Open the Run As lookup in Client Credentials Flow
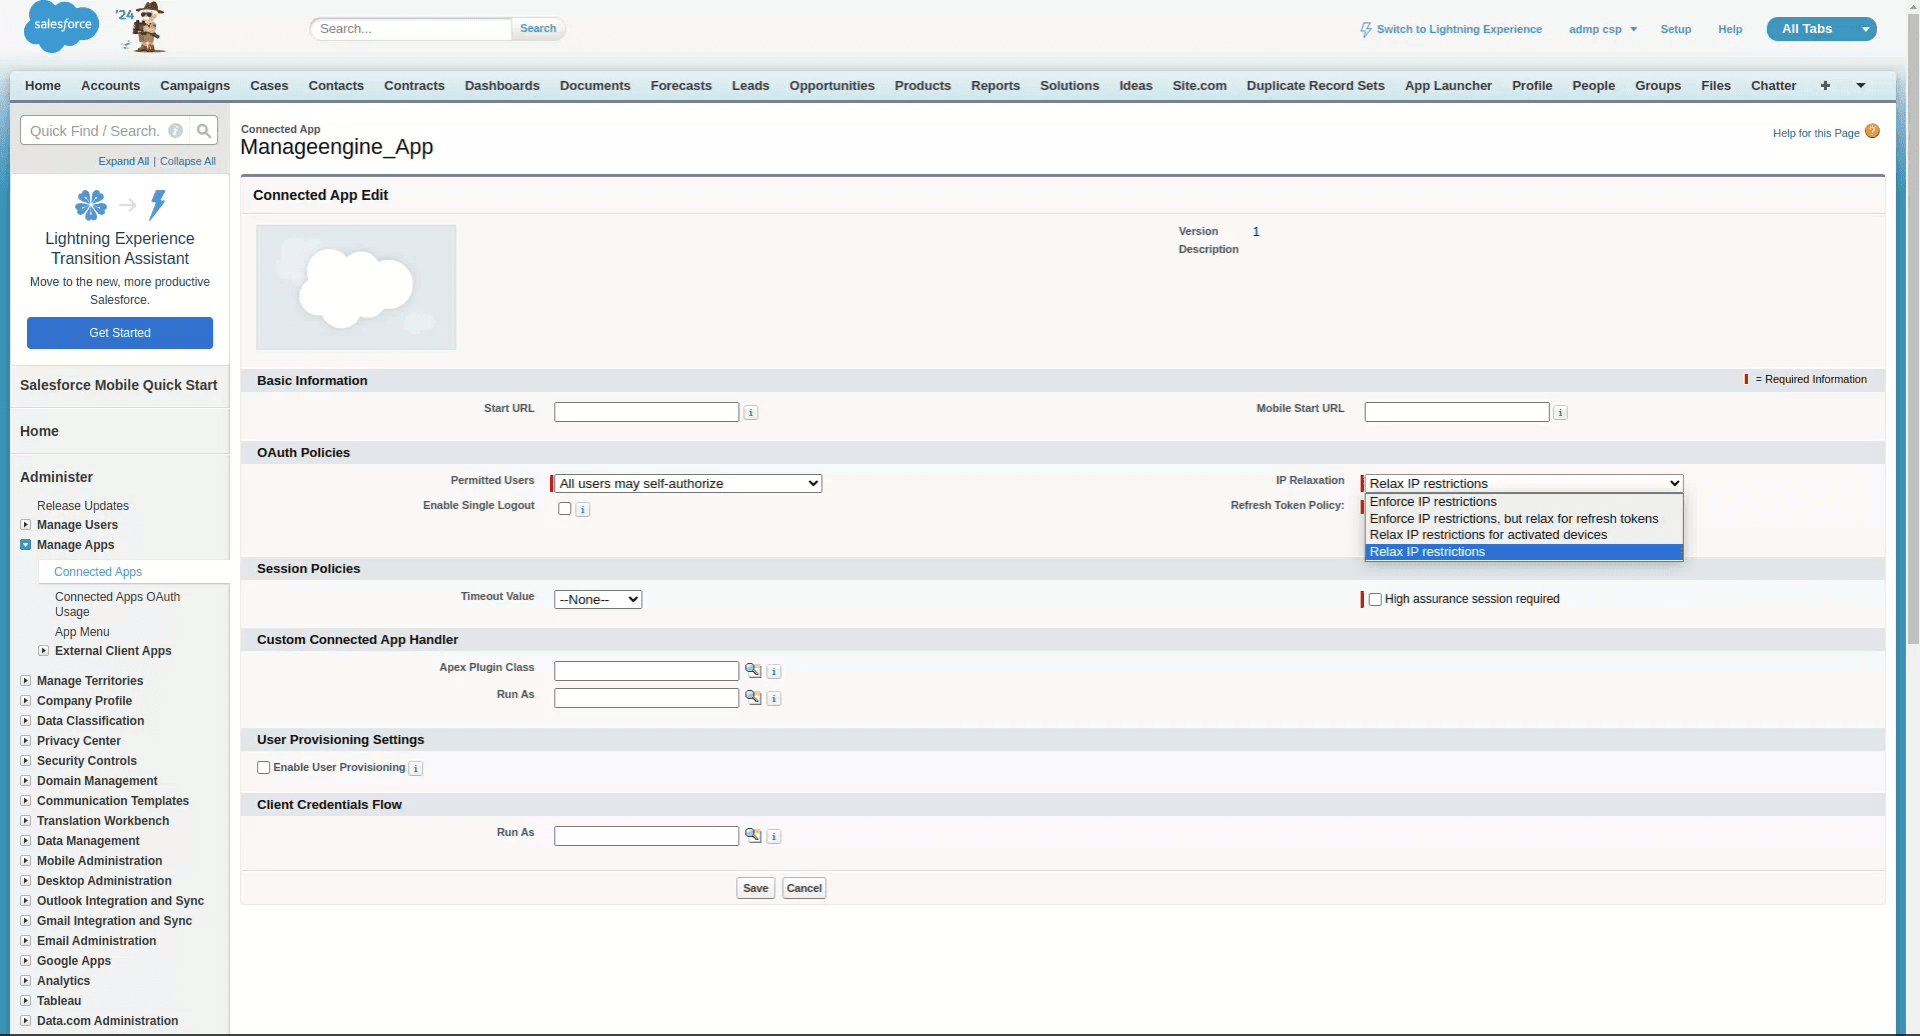This screenshot has height=1036, width=1920. (x=752, y=835)
